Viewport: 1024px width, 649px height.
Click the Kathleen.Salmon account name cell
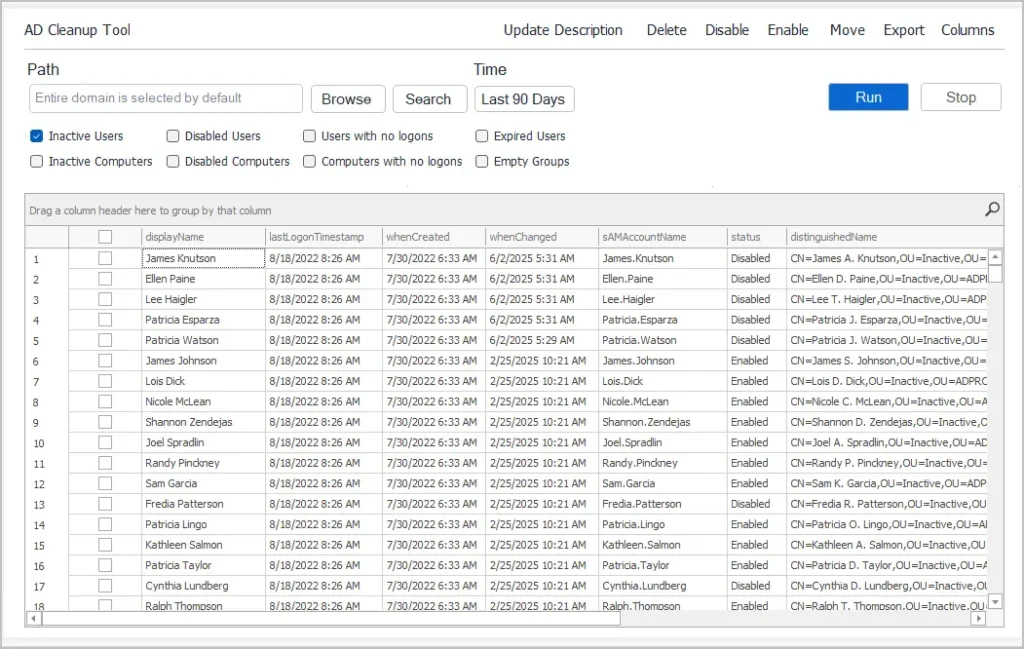[x=662, y=545]
